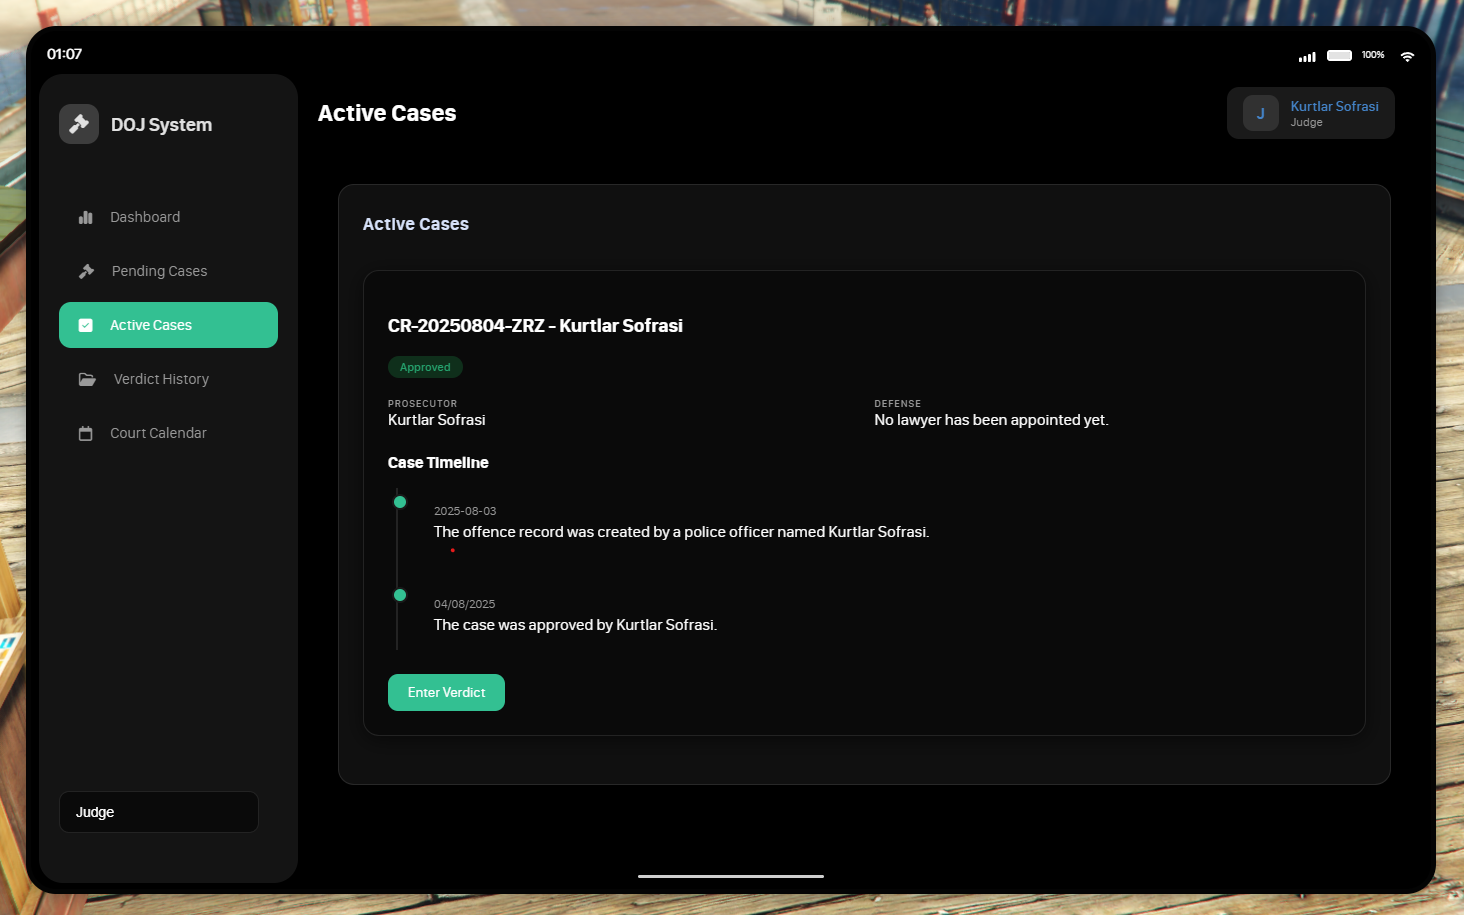Select the 2025-08-03 timeline marker dot
This screenshot has width=1464, height=915.
[400, 502]
